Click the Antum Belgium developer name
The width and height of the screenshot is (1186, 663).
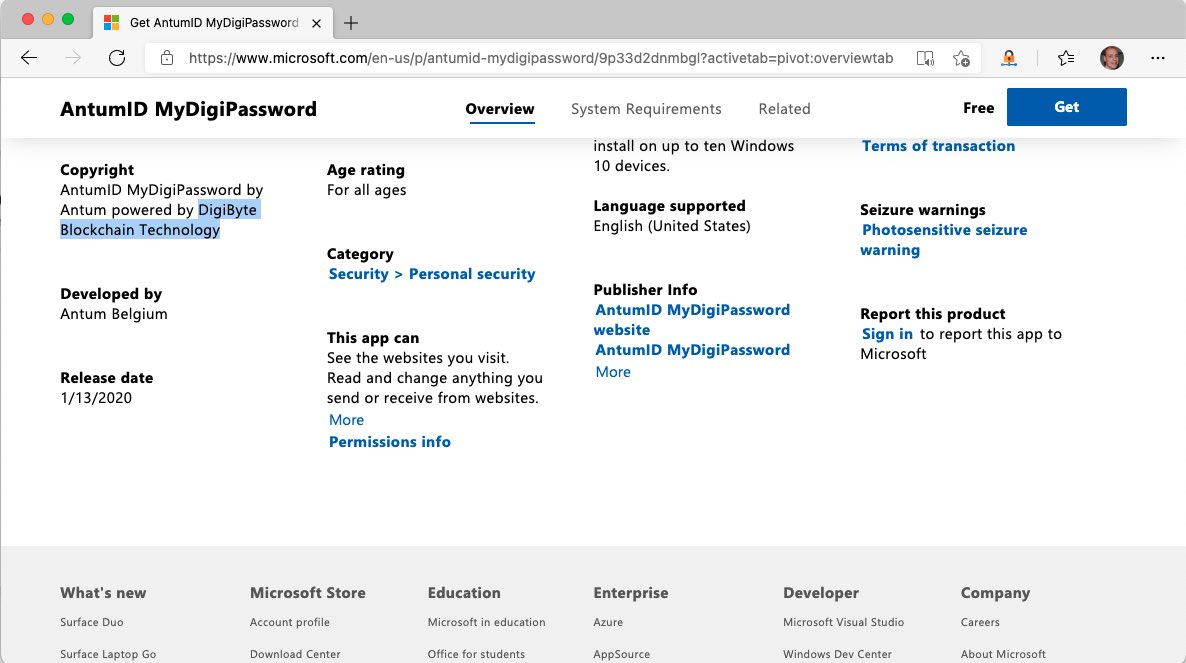113,314
